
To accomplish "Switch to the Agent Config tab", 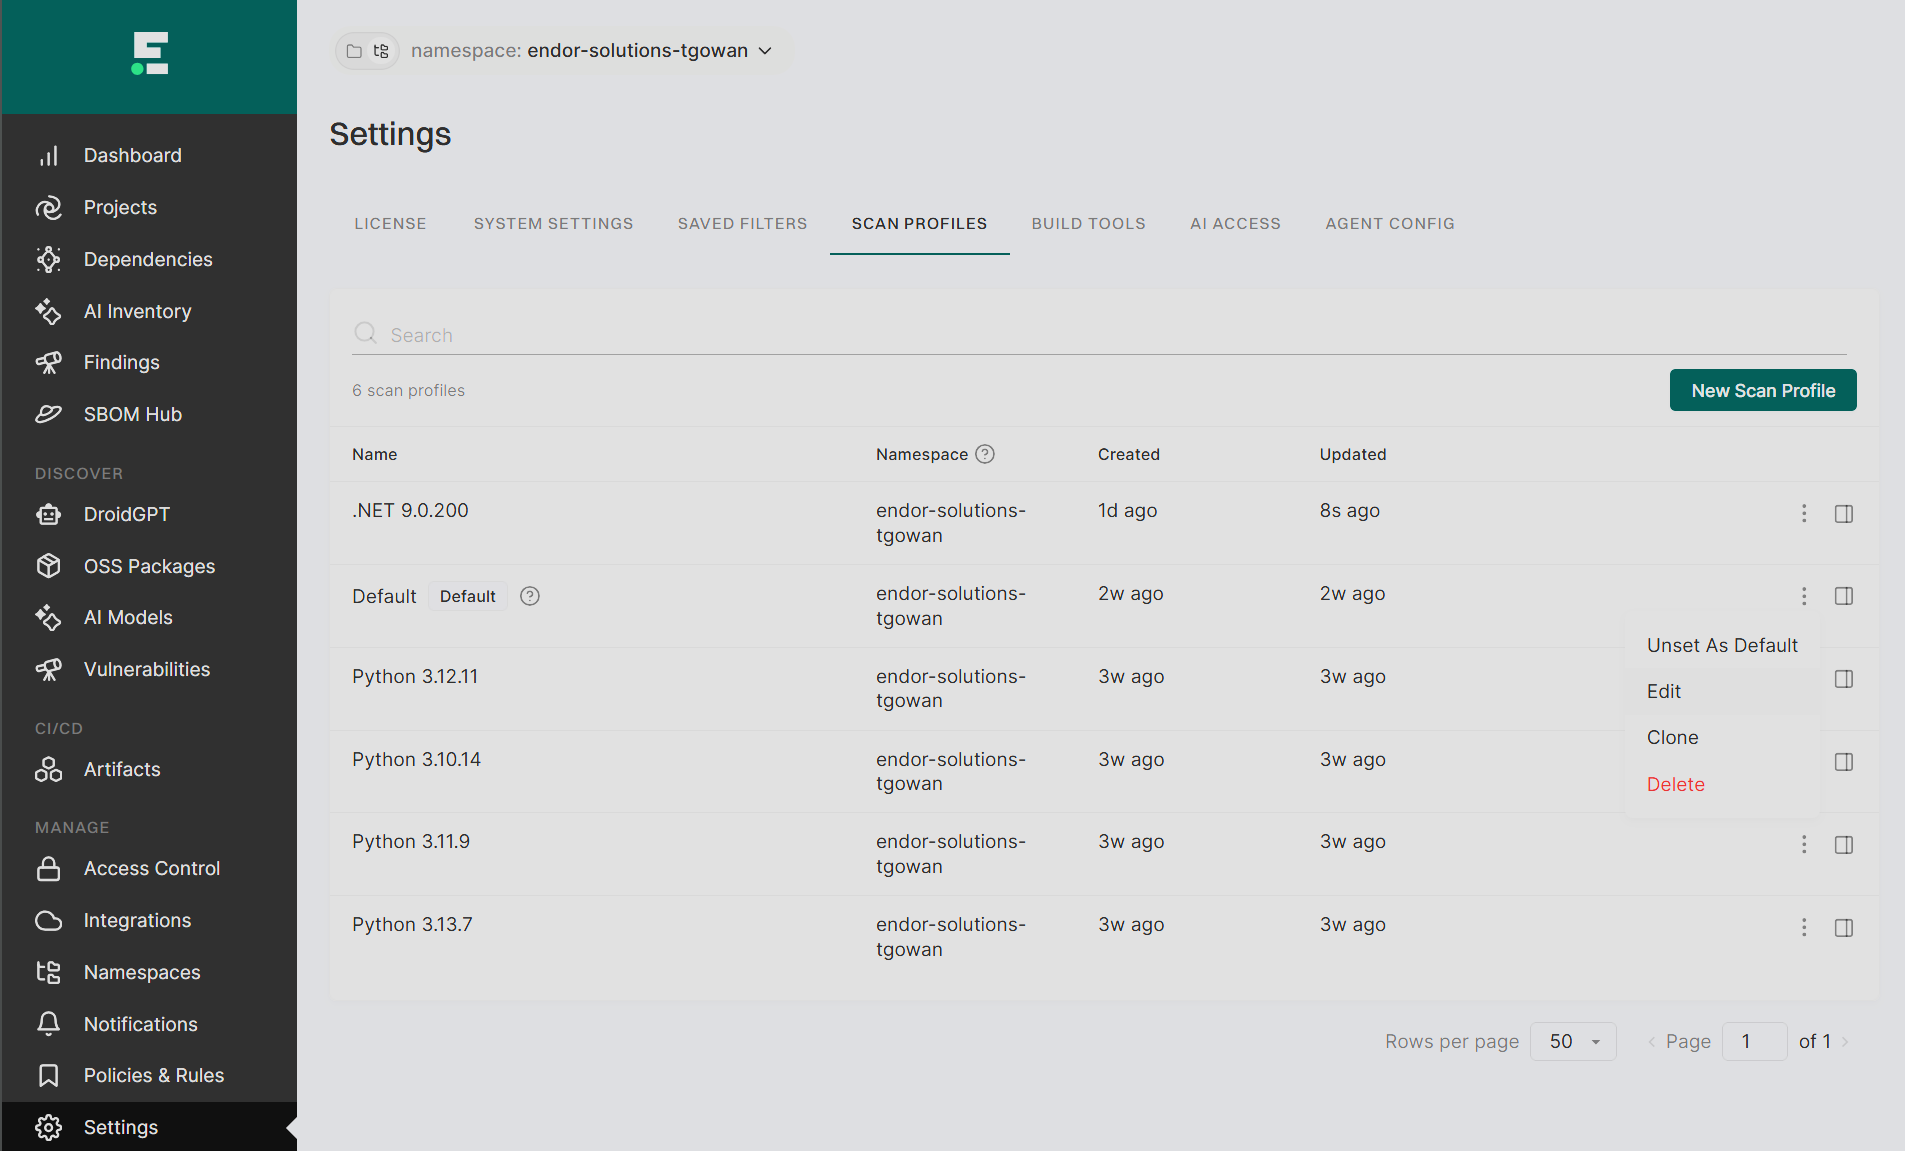I will pos(1390,224).
